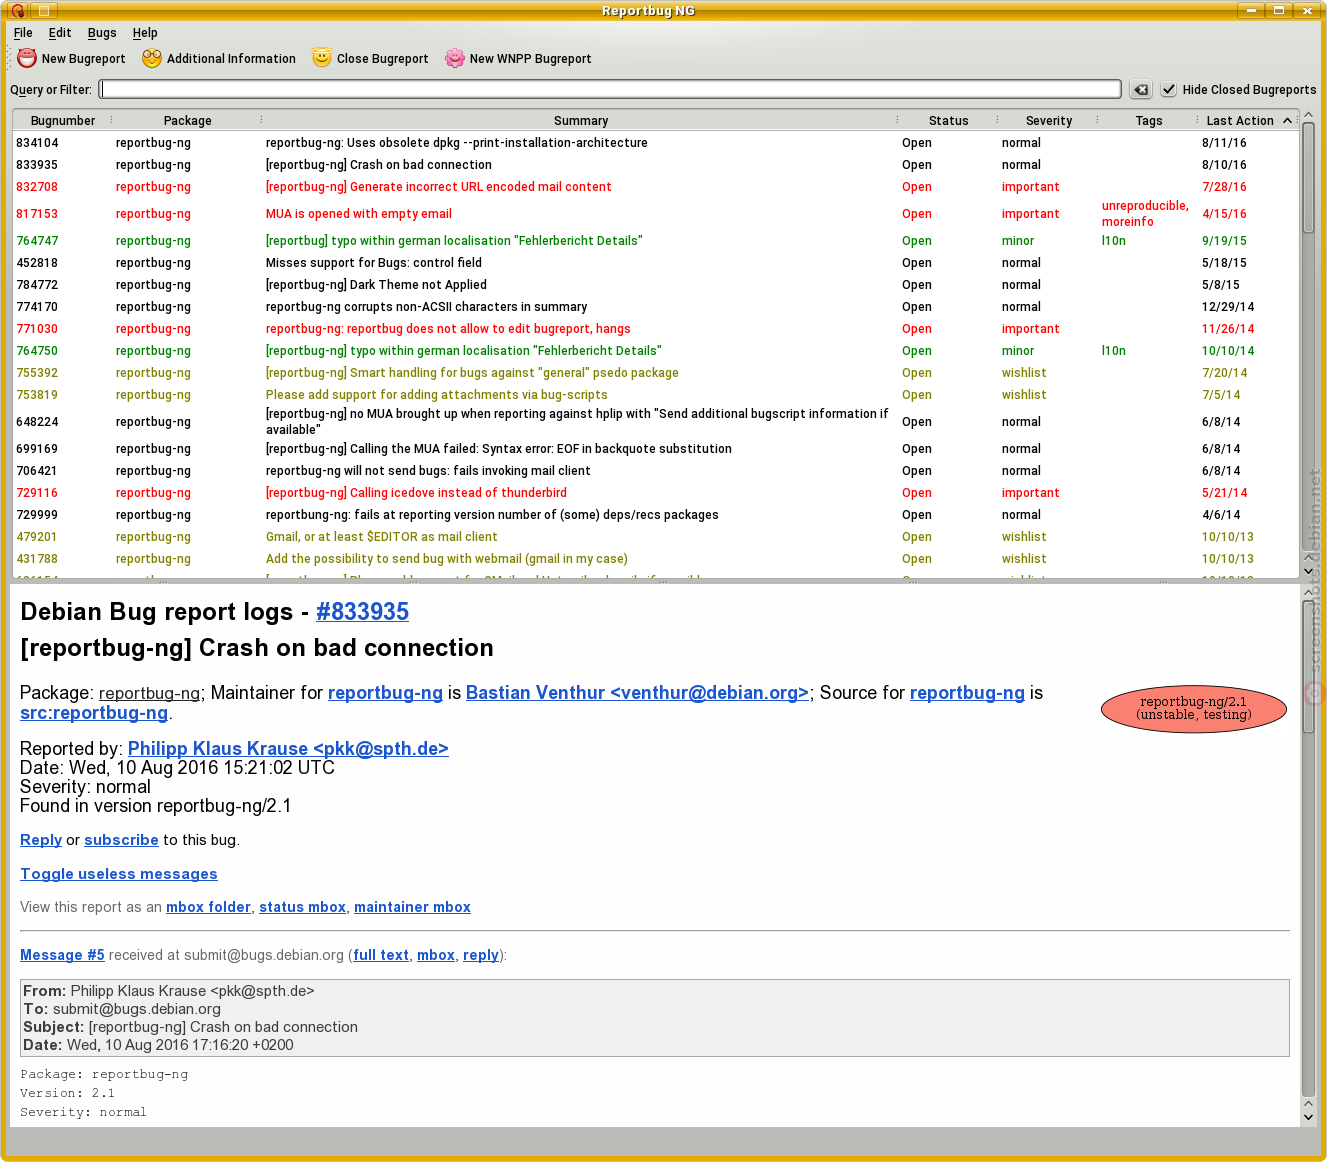Click the reply link in message header
The width and height of the screenshot is (1327, 1162).
(x=480, y=955)
